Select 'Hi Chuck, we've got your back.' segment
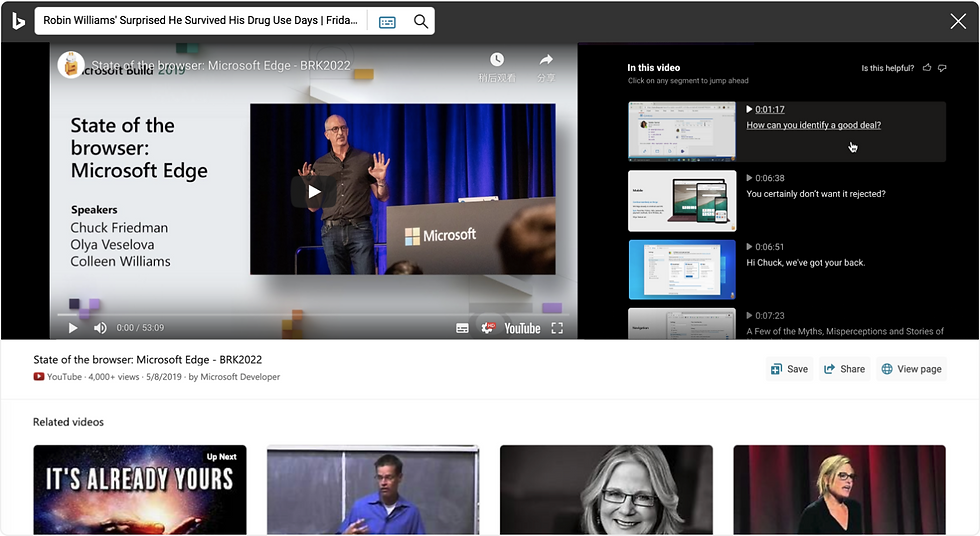 [806, 262]
